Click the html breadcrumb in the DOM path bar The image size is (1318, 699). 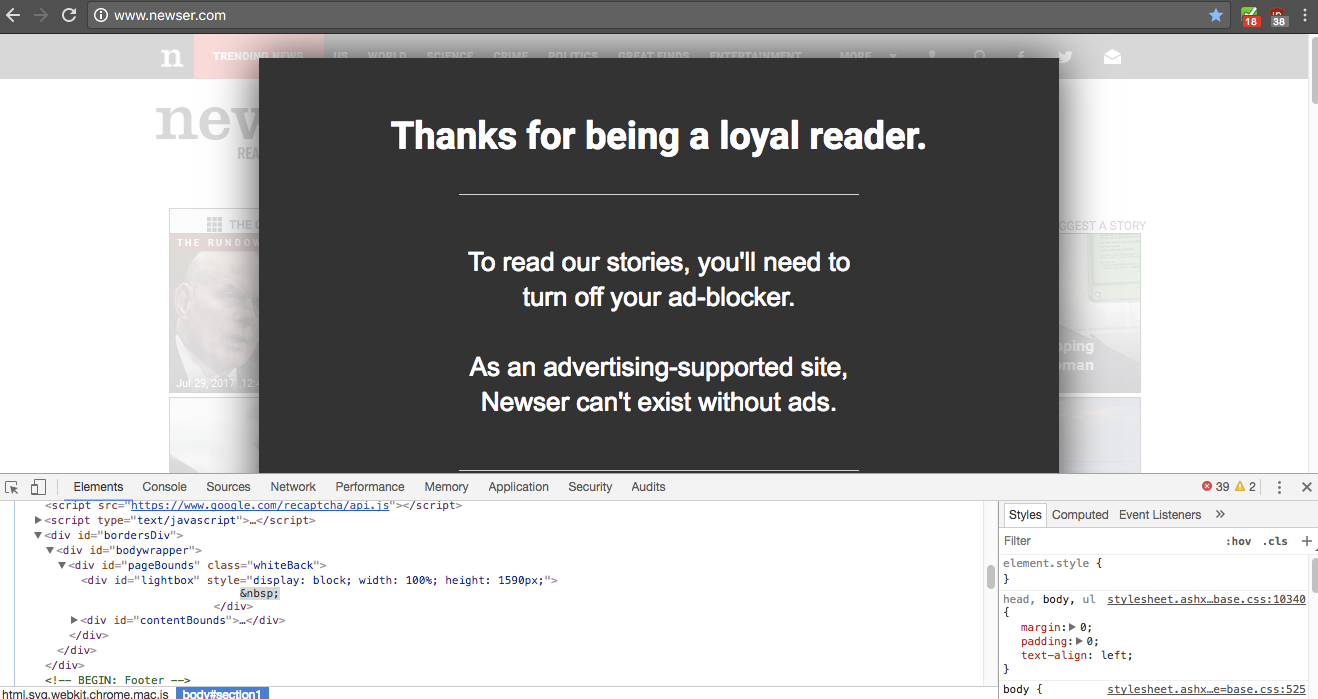coord(86,693)
